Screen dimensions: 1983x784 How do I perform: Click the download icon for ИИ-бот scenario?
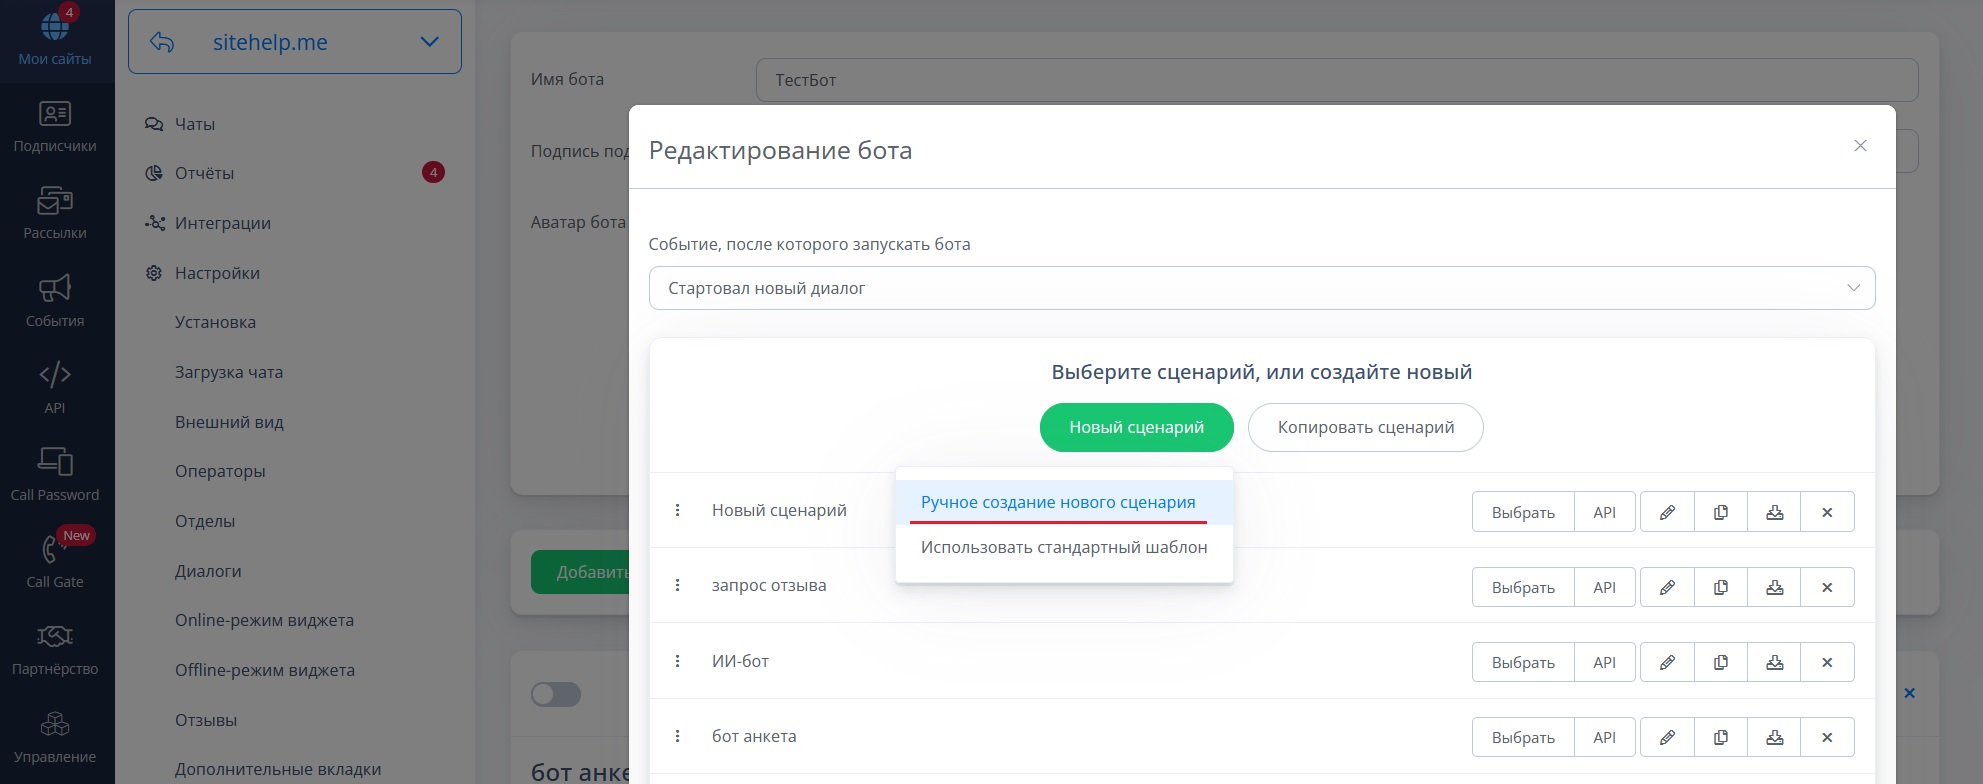pyautogui.click(x=1774, y=662)
